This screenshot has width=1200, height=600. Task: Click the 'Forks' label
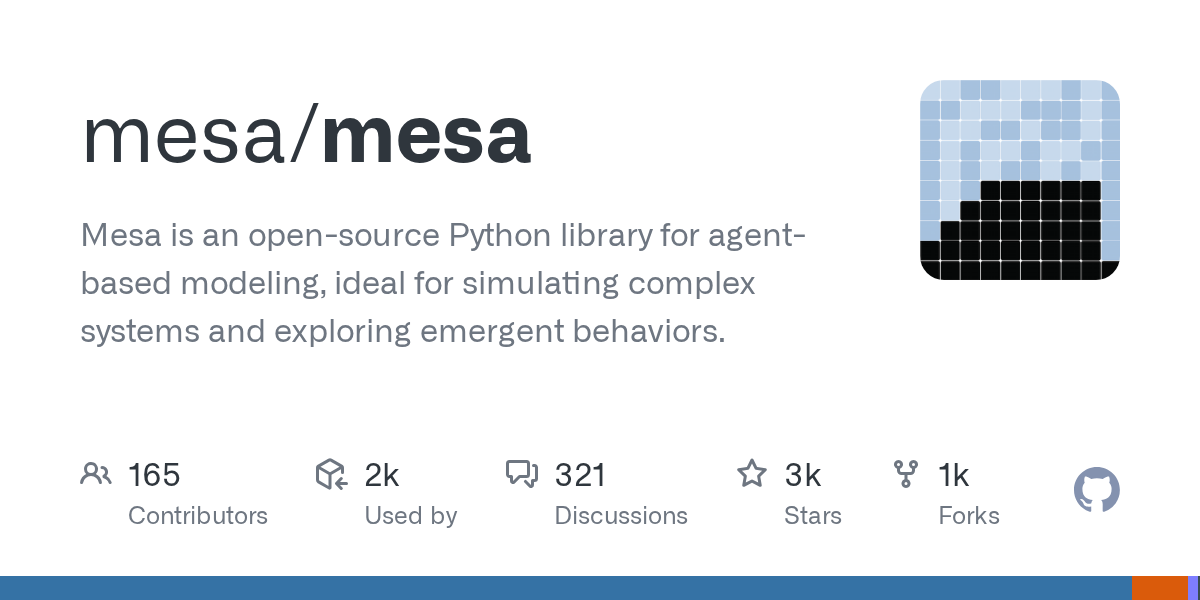969,516
